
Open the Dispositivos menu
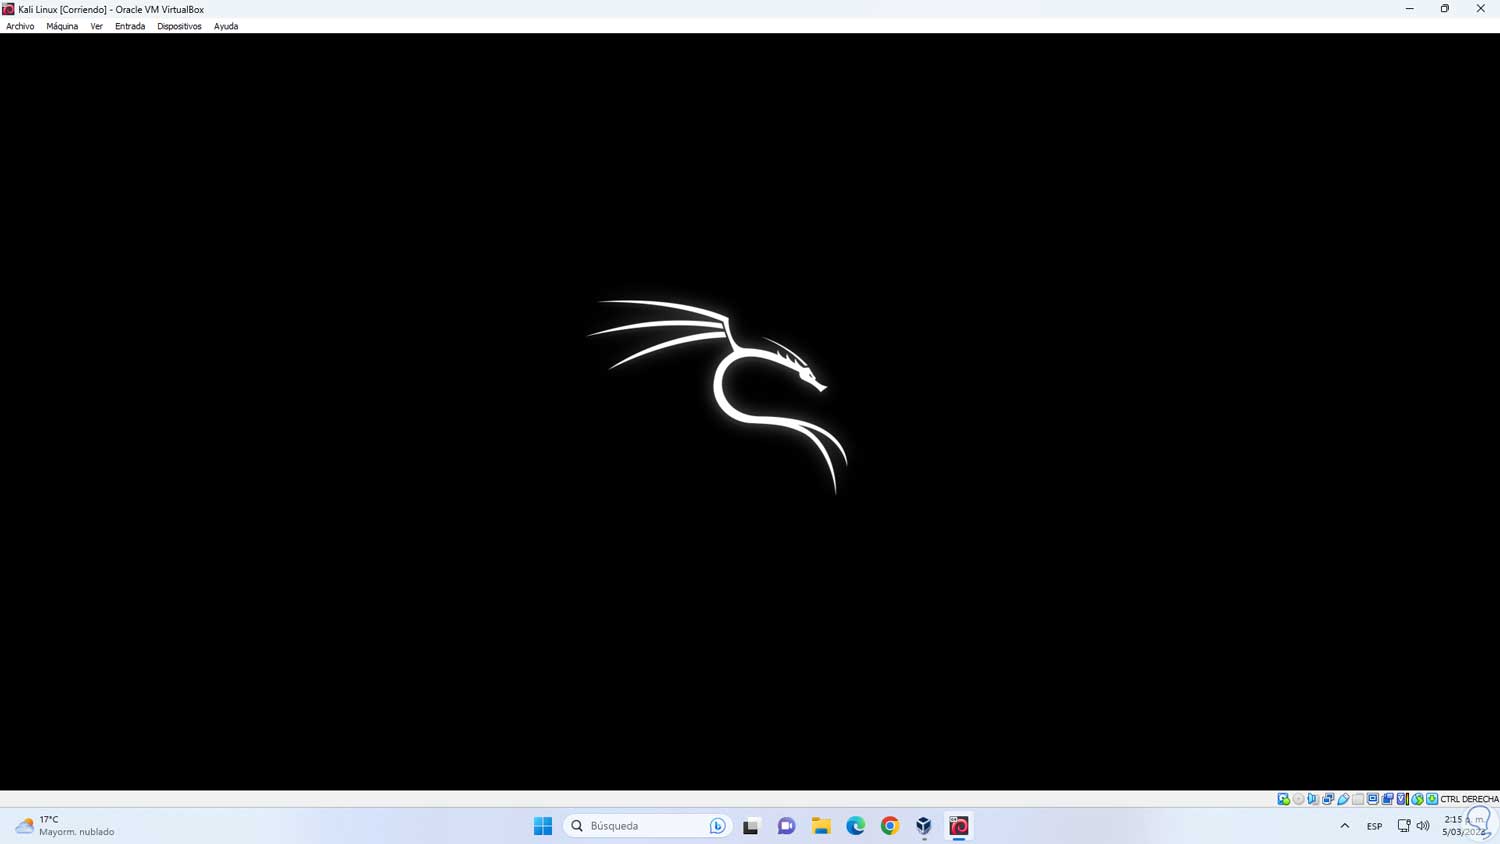click(179, 26)
